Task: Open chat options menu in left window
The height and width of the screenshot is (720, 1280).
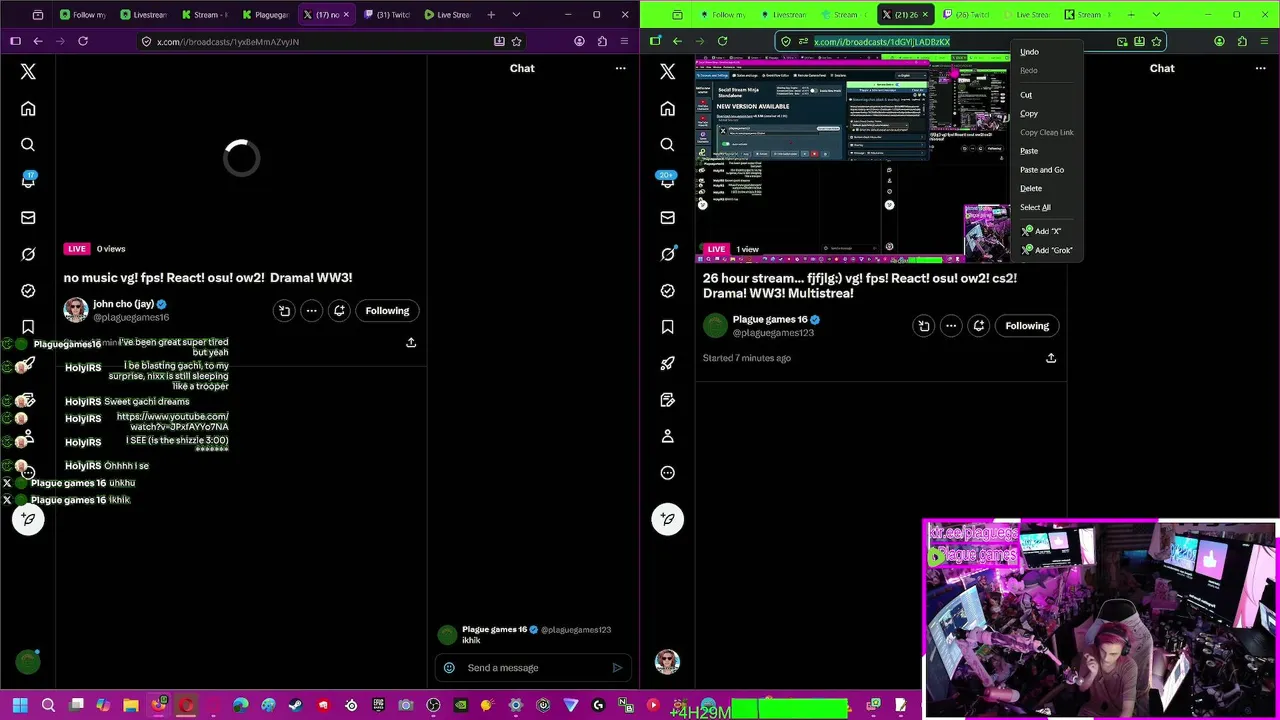Action: pyautogui.click(x=620, y=68)
